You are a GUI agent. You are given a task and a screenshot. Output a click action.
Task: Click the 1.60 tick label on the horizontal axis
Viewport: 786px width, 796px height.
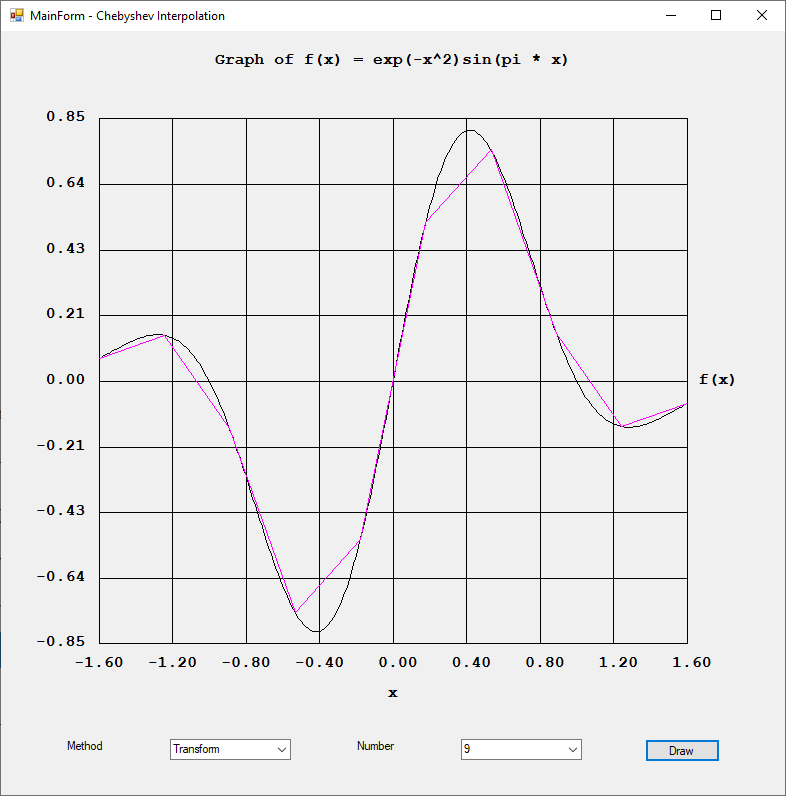pyautogui.click(x=687, y=662)
